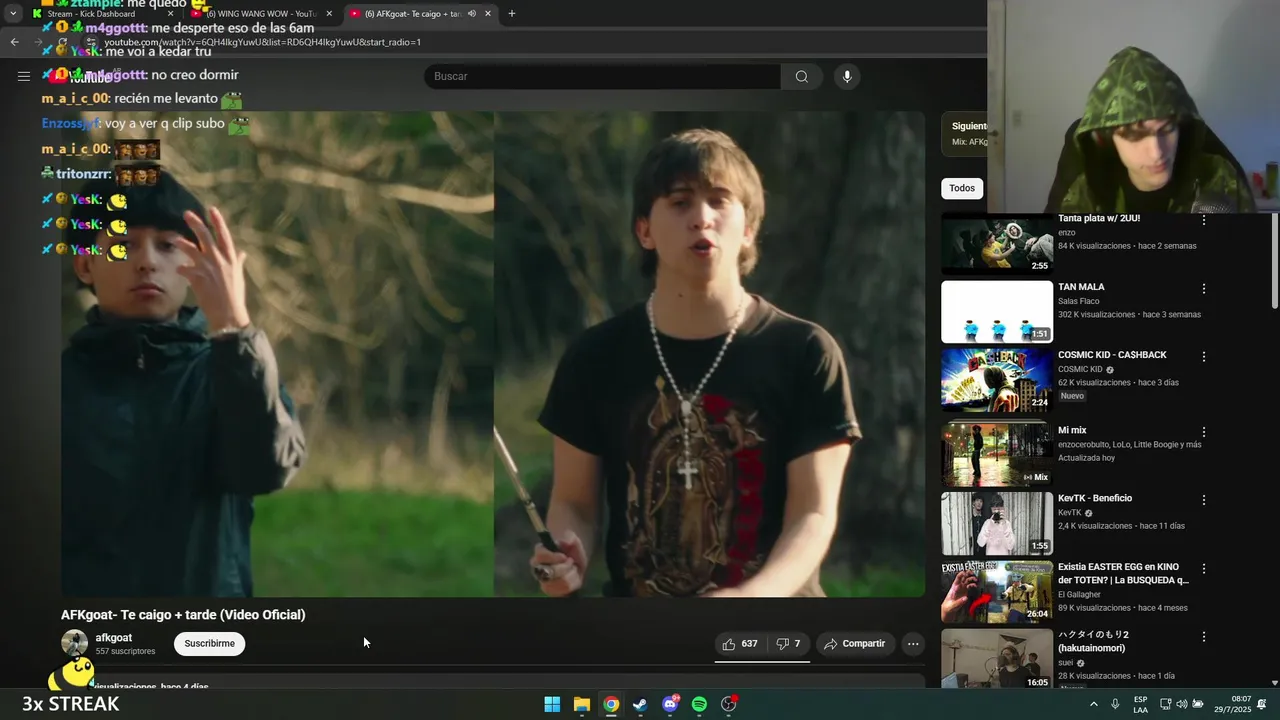The width and height of the screenshot is (1280, 720).
Task: Open options menu for KevTK - Beneficio
Action: pyautogui.click(x=1204, y=499)
